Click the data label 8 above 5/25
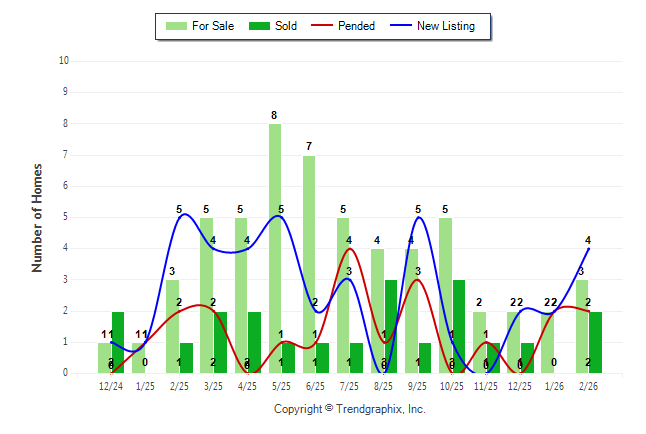646x434 pixels. [x=274, y=115]
